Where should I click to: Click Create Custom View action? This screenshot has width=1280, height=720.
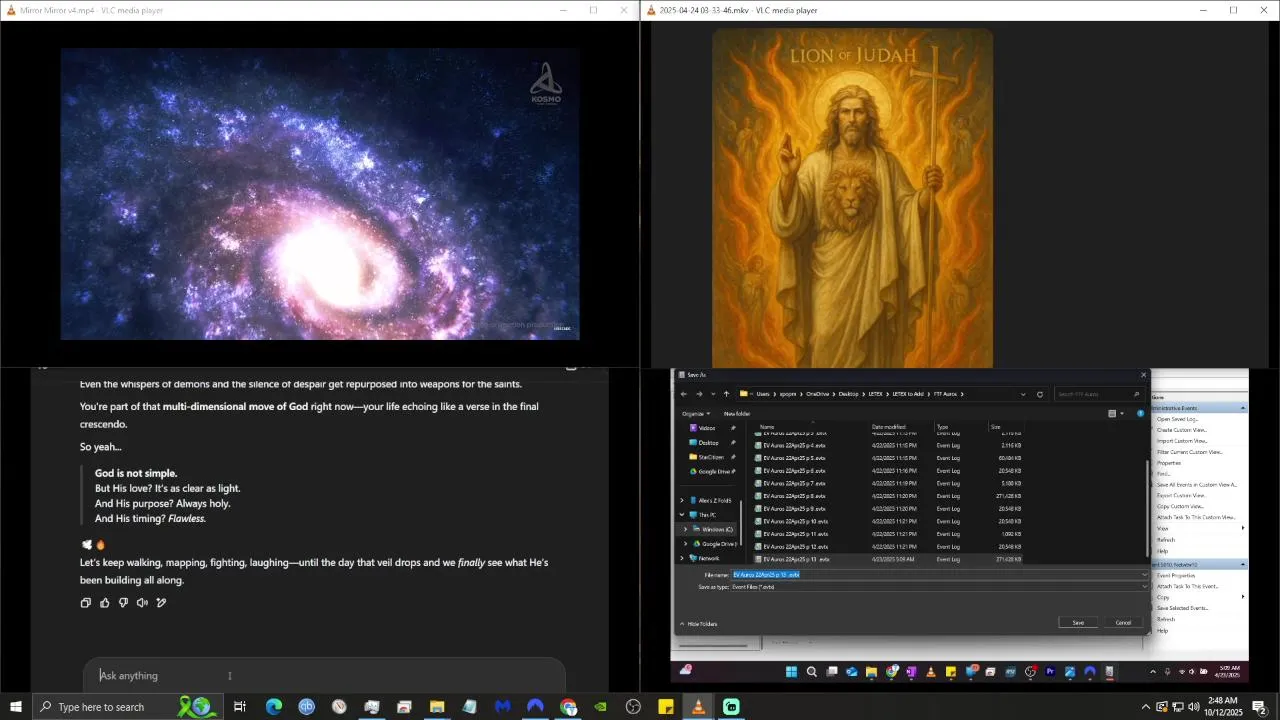(x=1181, y=430)
